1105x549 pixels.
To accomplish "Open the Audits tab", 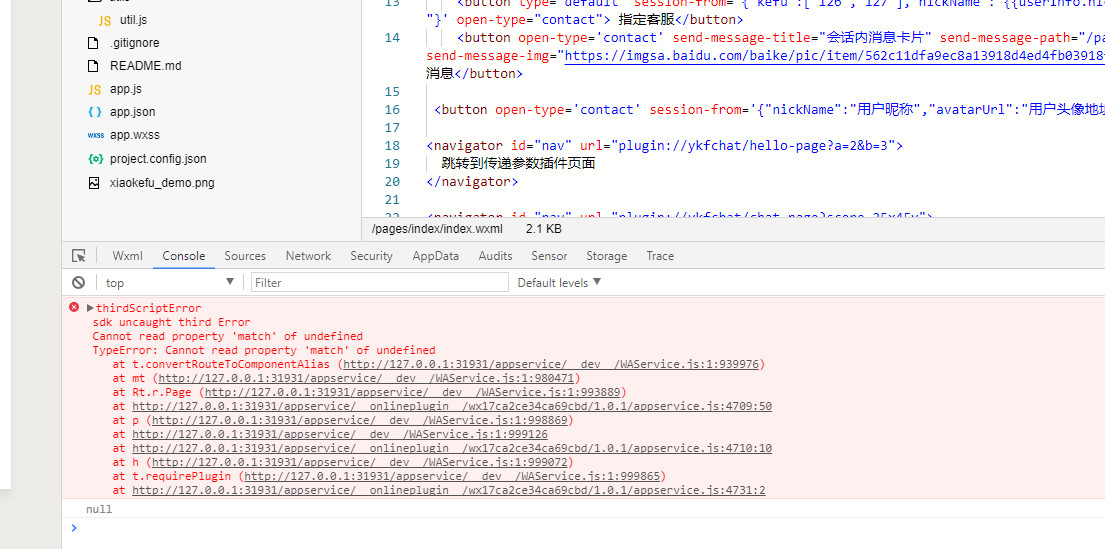I will [x=495, y=256].
